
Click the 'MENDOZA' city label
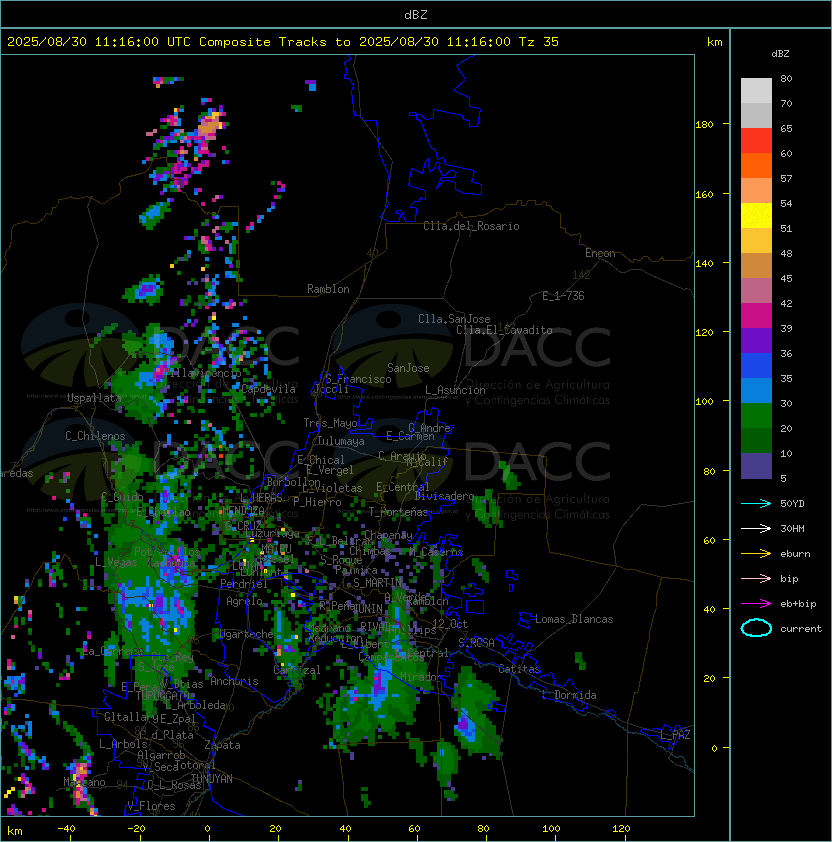pos(243,511)
